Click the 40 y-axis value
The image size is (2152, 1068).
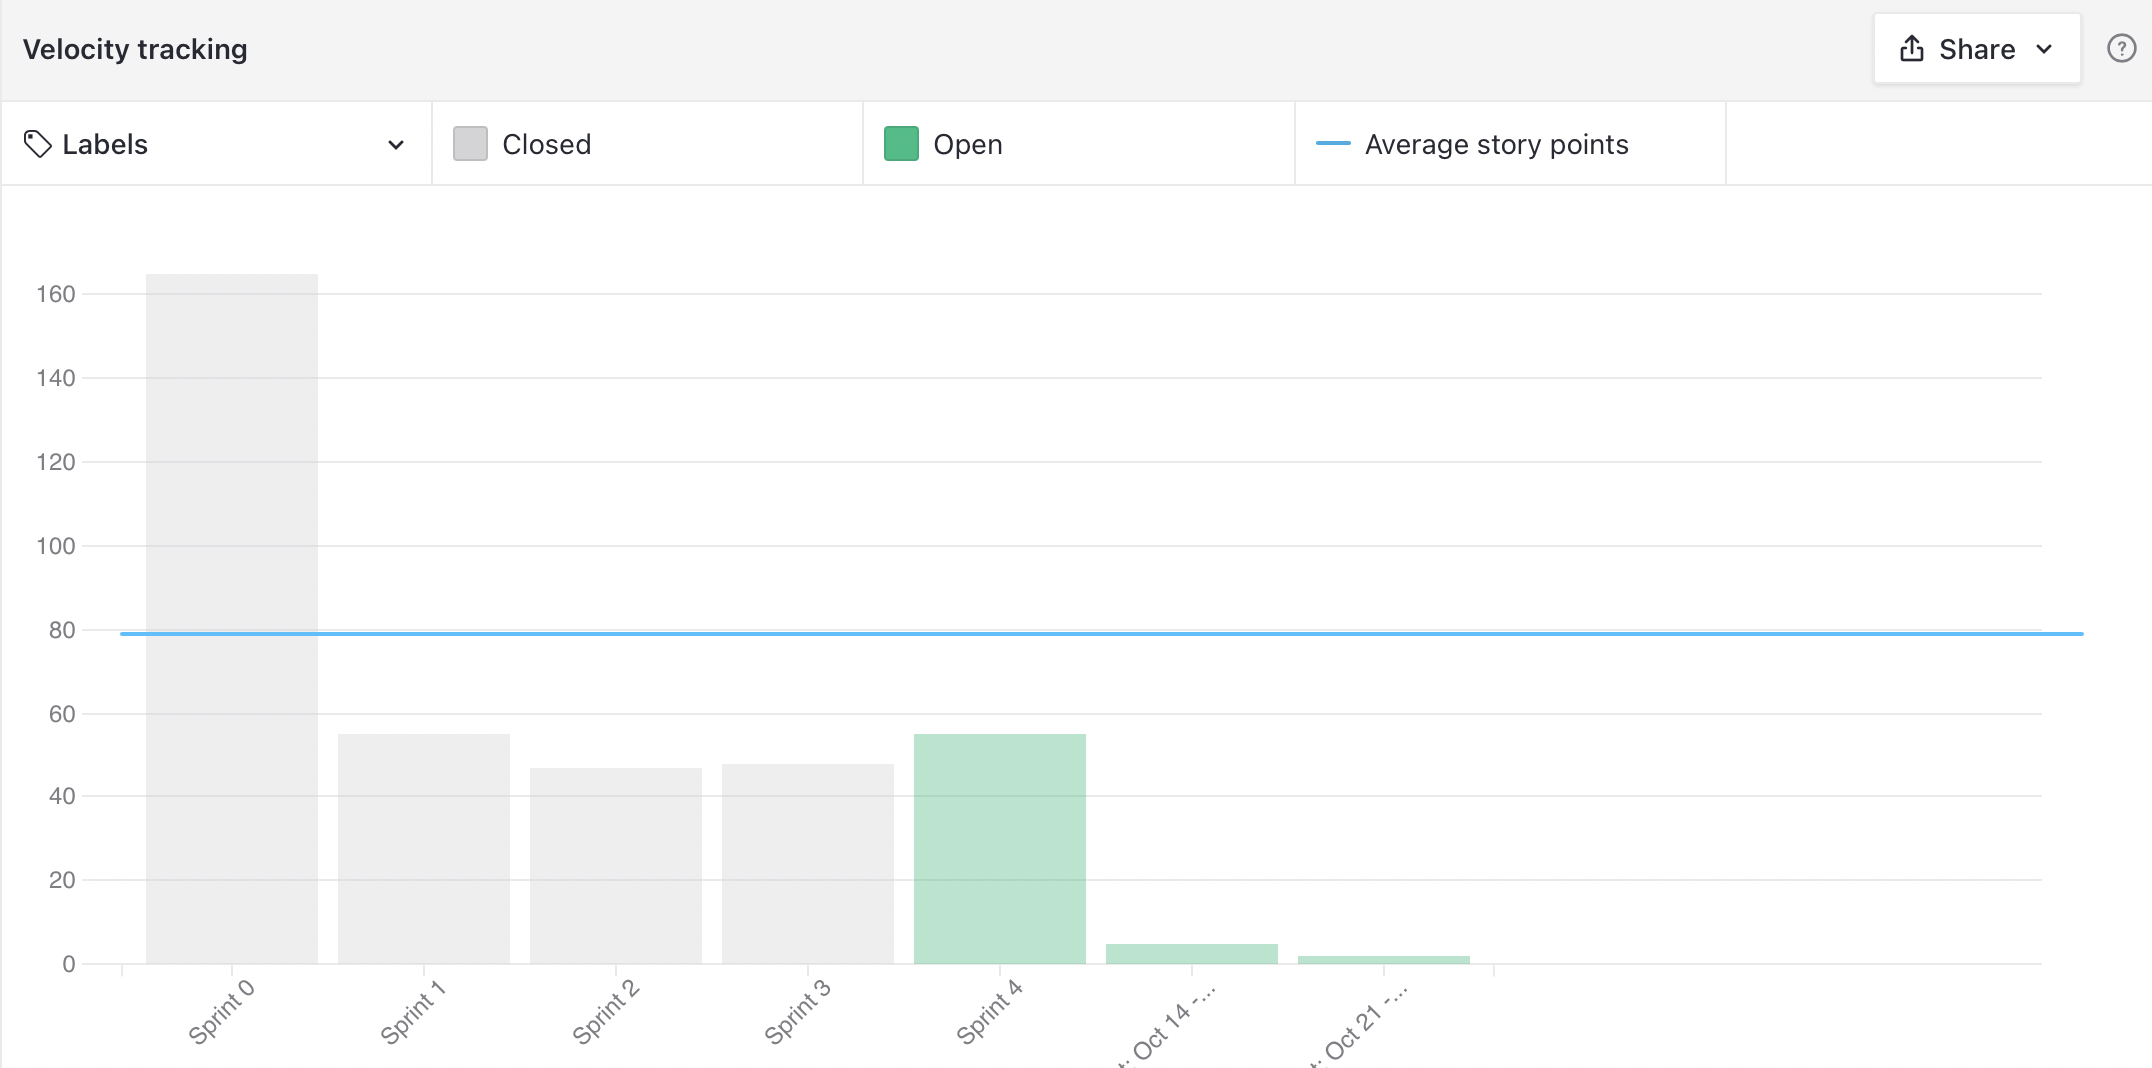[x=62, y=796]
